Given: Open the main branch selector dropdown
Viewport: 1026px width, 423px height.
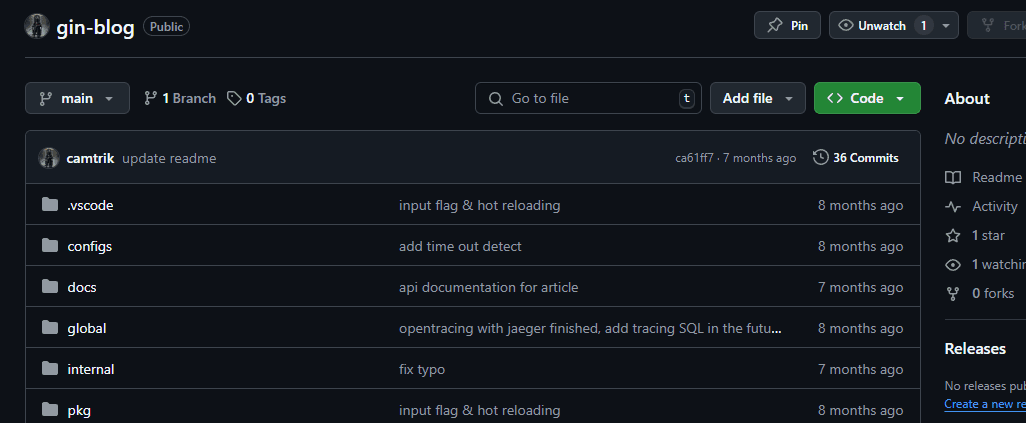Looking at the screenshot, I should pyautogui.click(x=77, y=98).
